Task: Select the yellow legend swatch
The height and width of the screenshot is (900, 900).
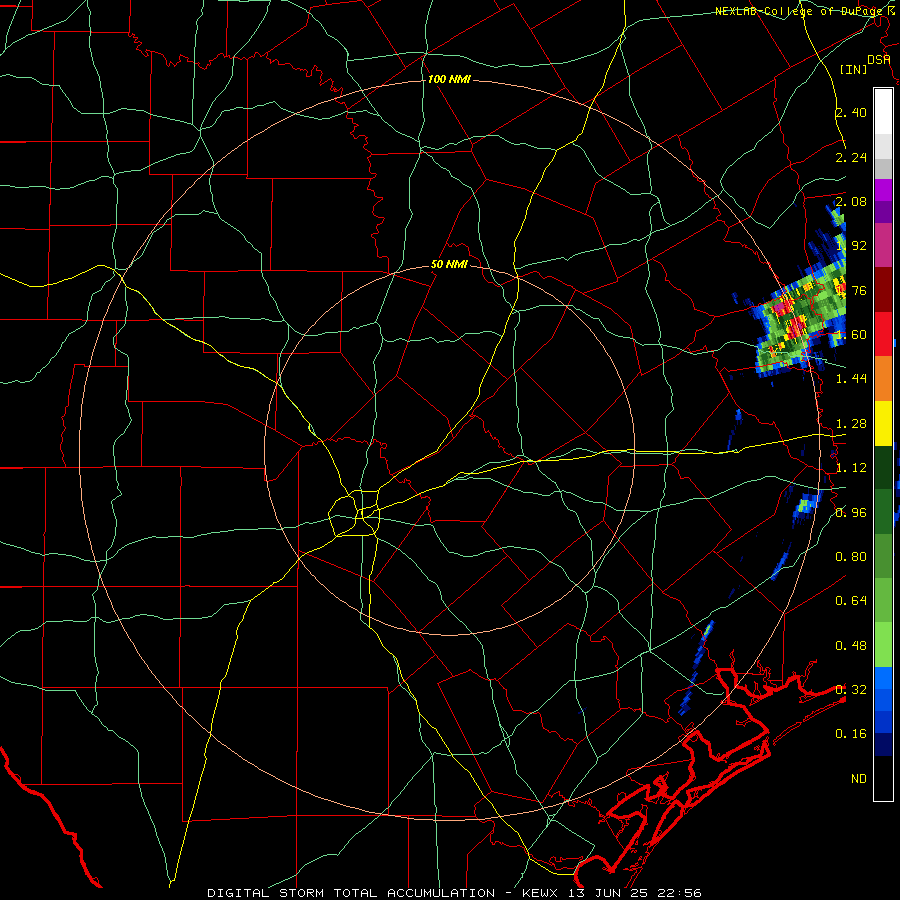Action: pyautogui.click(x=883, y=423)
